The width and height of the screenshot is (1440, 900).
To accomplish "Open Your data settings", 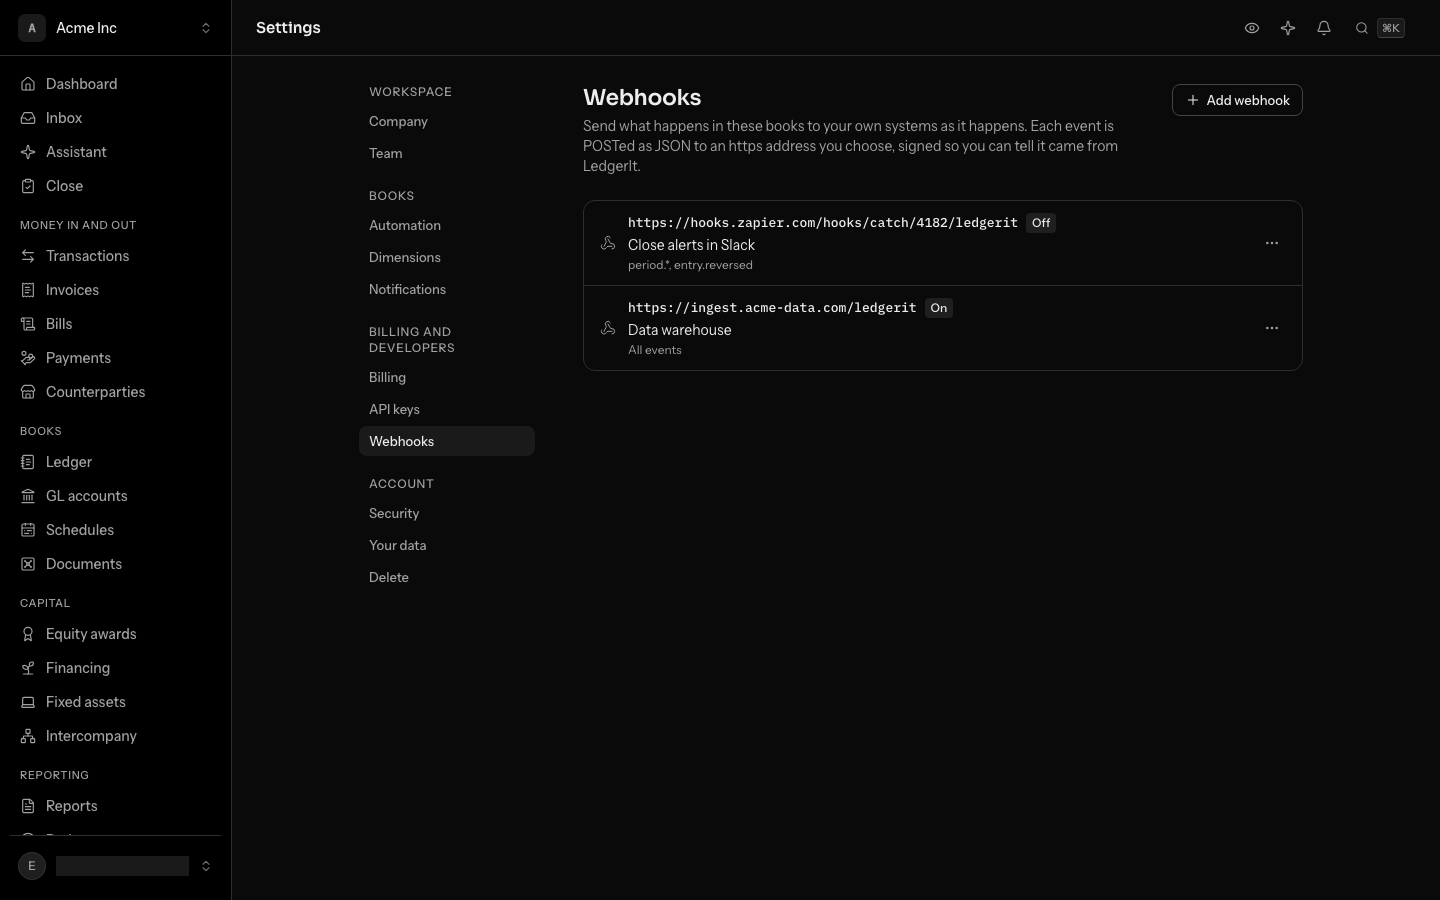I will pos(447,545).
